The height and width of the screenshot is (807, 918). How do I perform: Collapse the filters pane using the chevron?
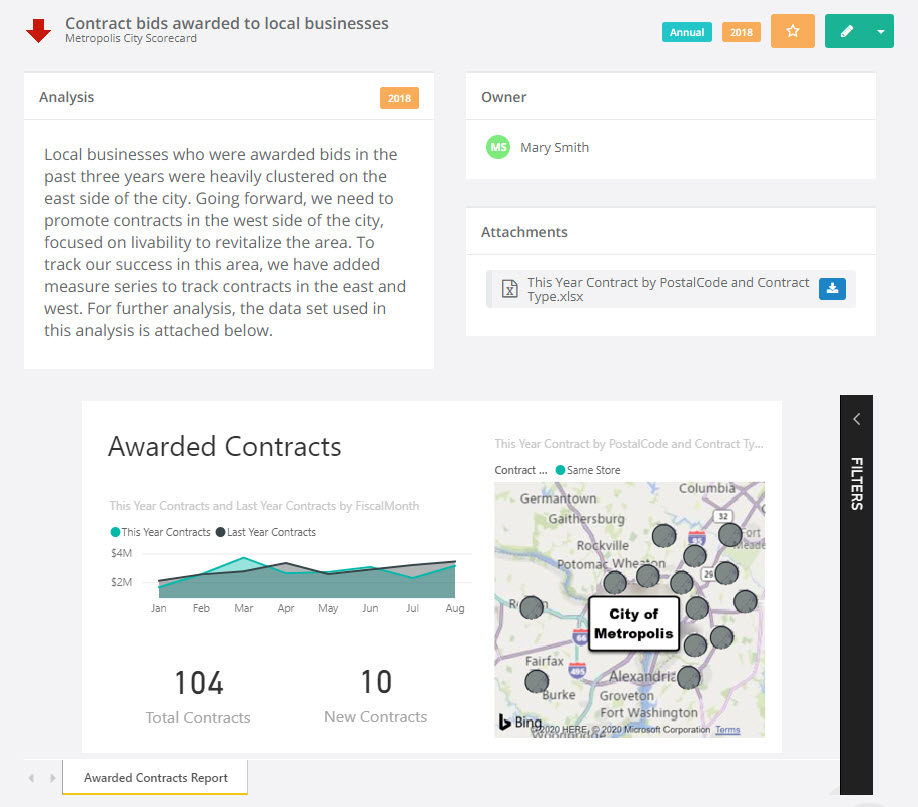point(856,419)
